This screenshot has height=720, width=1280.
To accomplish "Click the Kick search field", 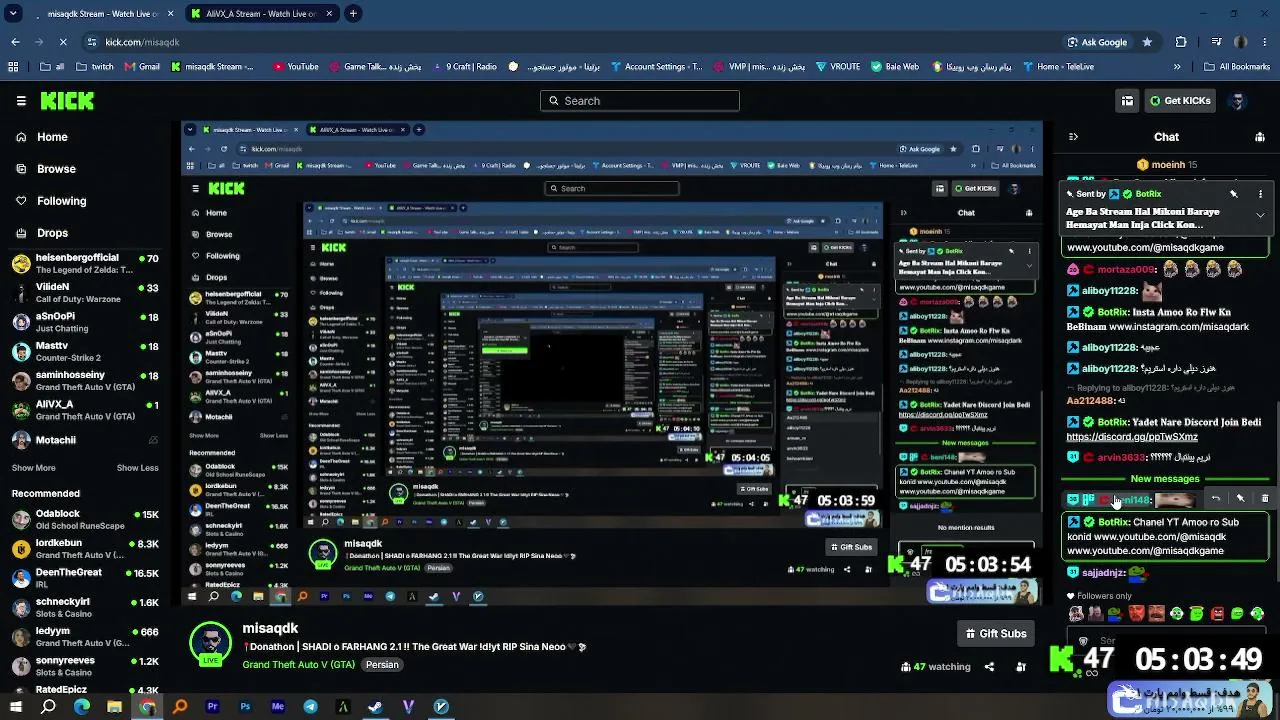I will (x=640, y=101).
